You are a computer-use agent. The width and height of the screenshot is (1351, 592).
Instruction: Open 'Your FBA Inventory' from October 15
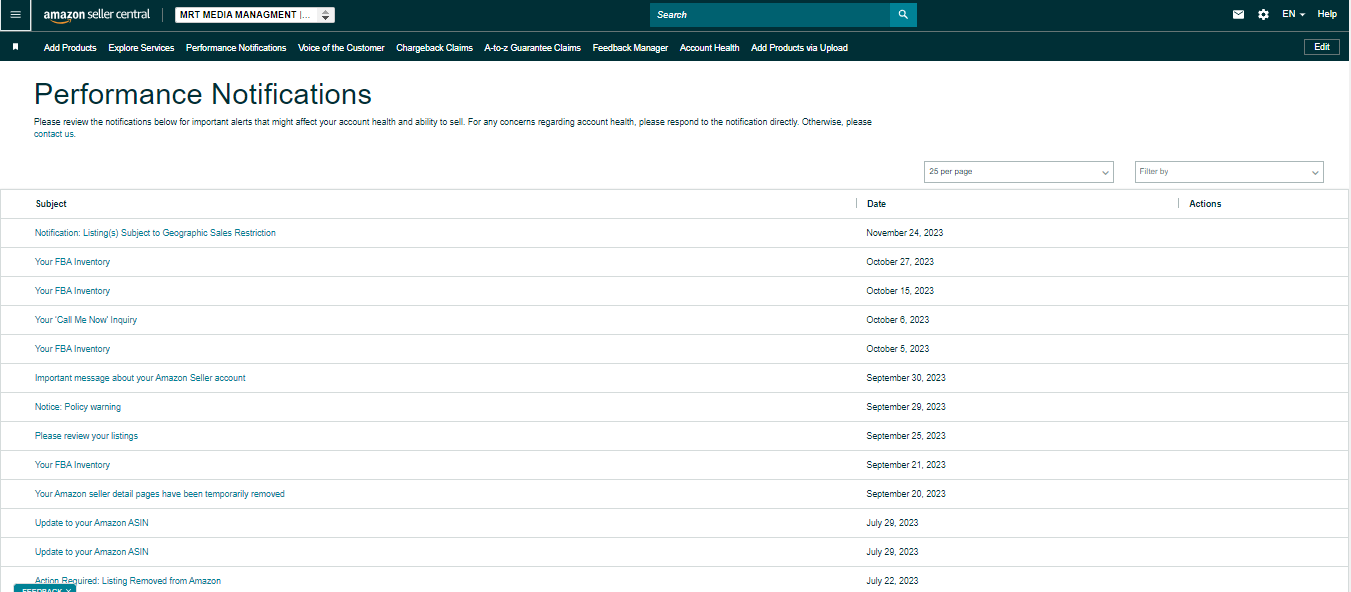click(x=72, y=291)
